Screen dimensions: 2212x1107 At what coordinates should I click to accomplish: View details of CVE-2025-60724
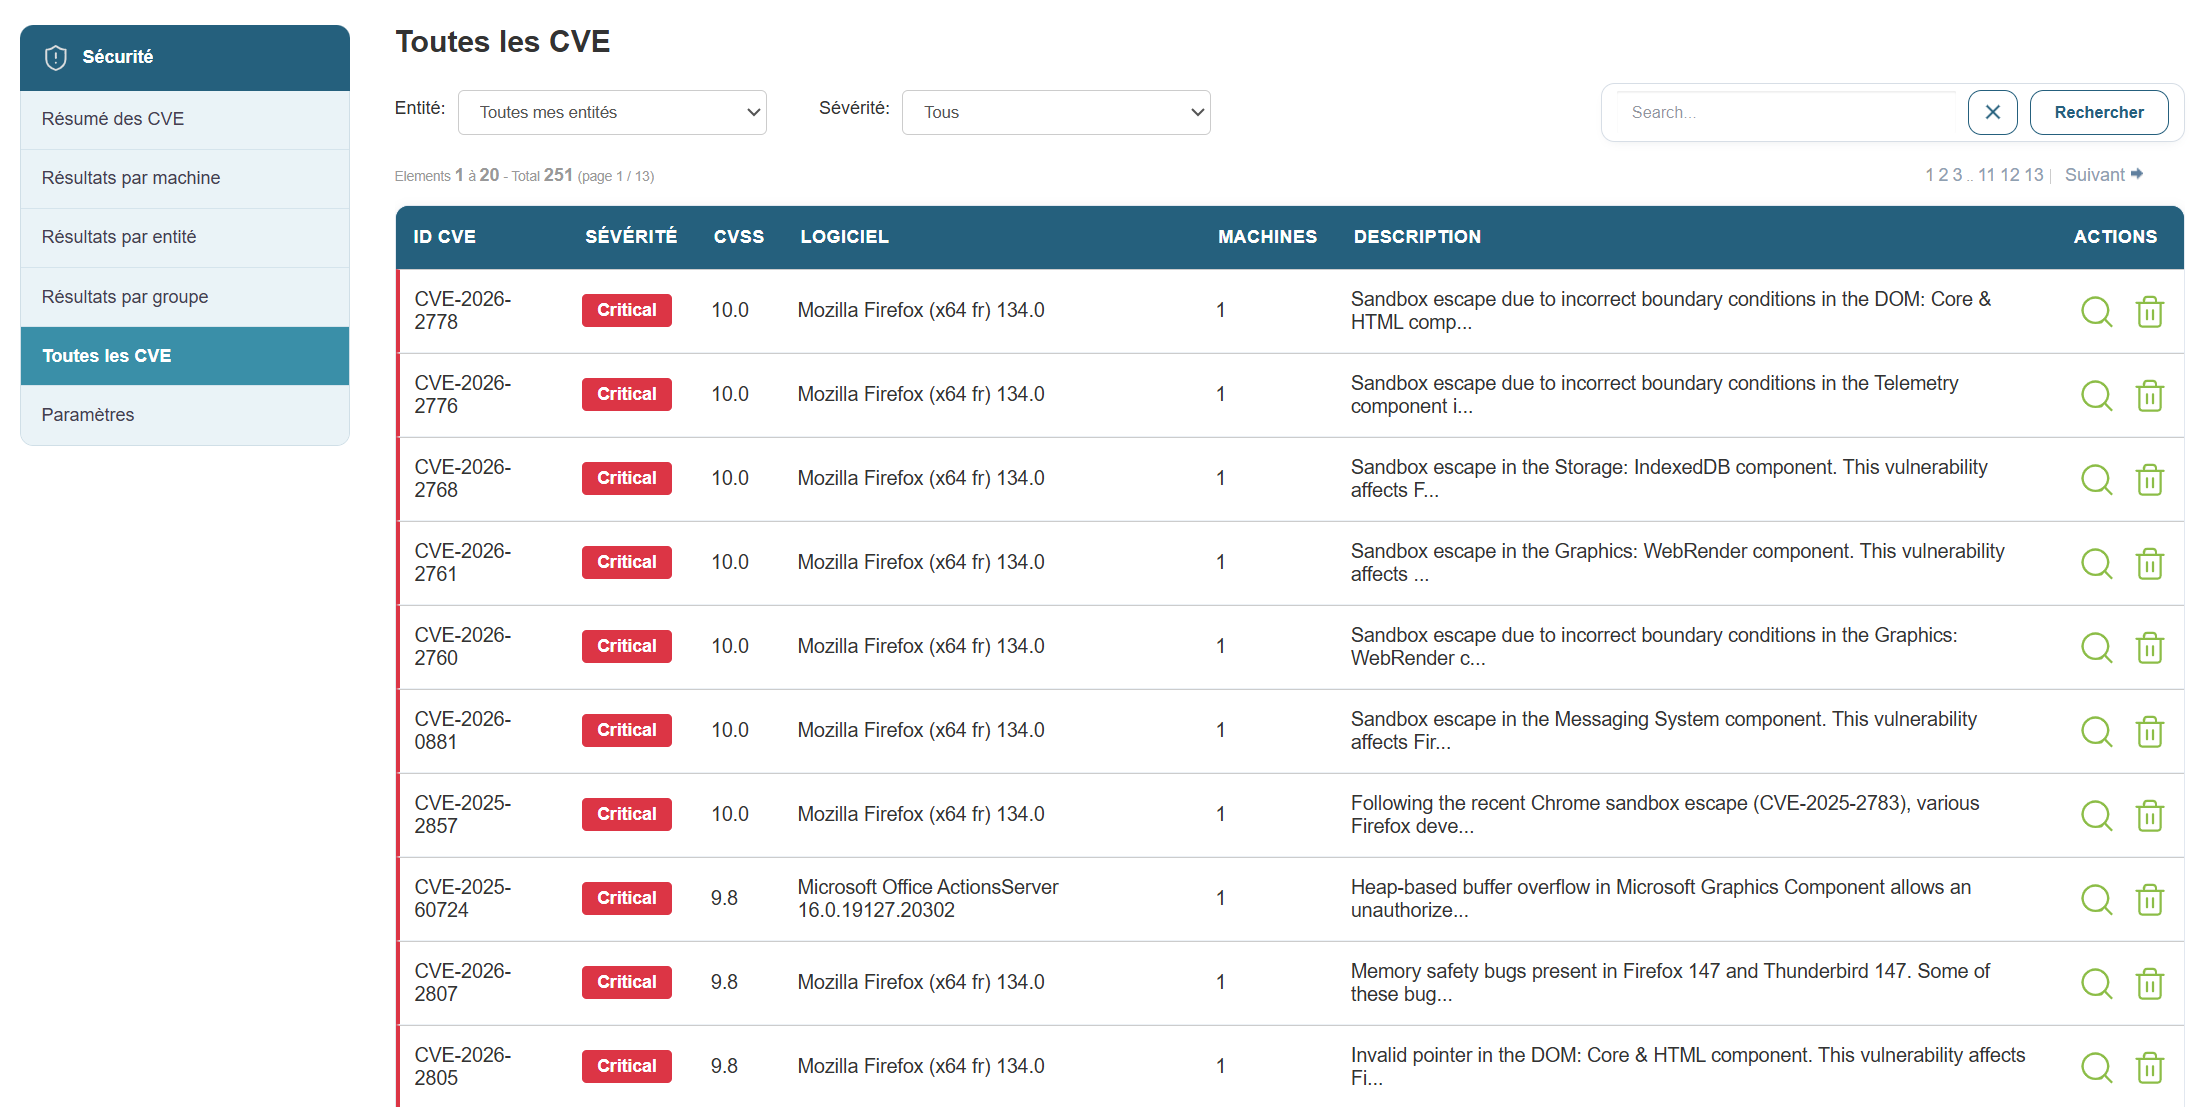click(2096, 900)
